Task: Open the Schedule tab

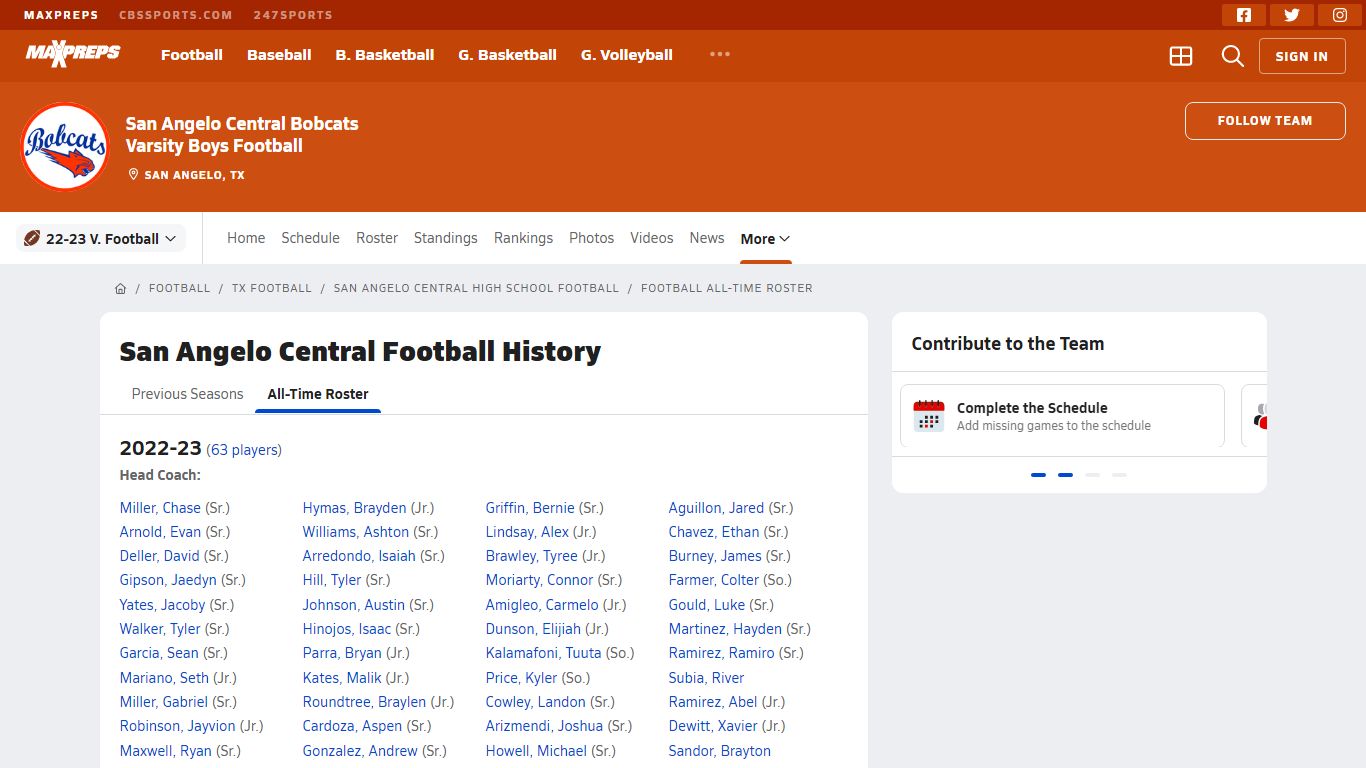Action: [311, 238]
